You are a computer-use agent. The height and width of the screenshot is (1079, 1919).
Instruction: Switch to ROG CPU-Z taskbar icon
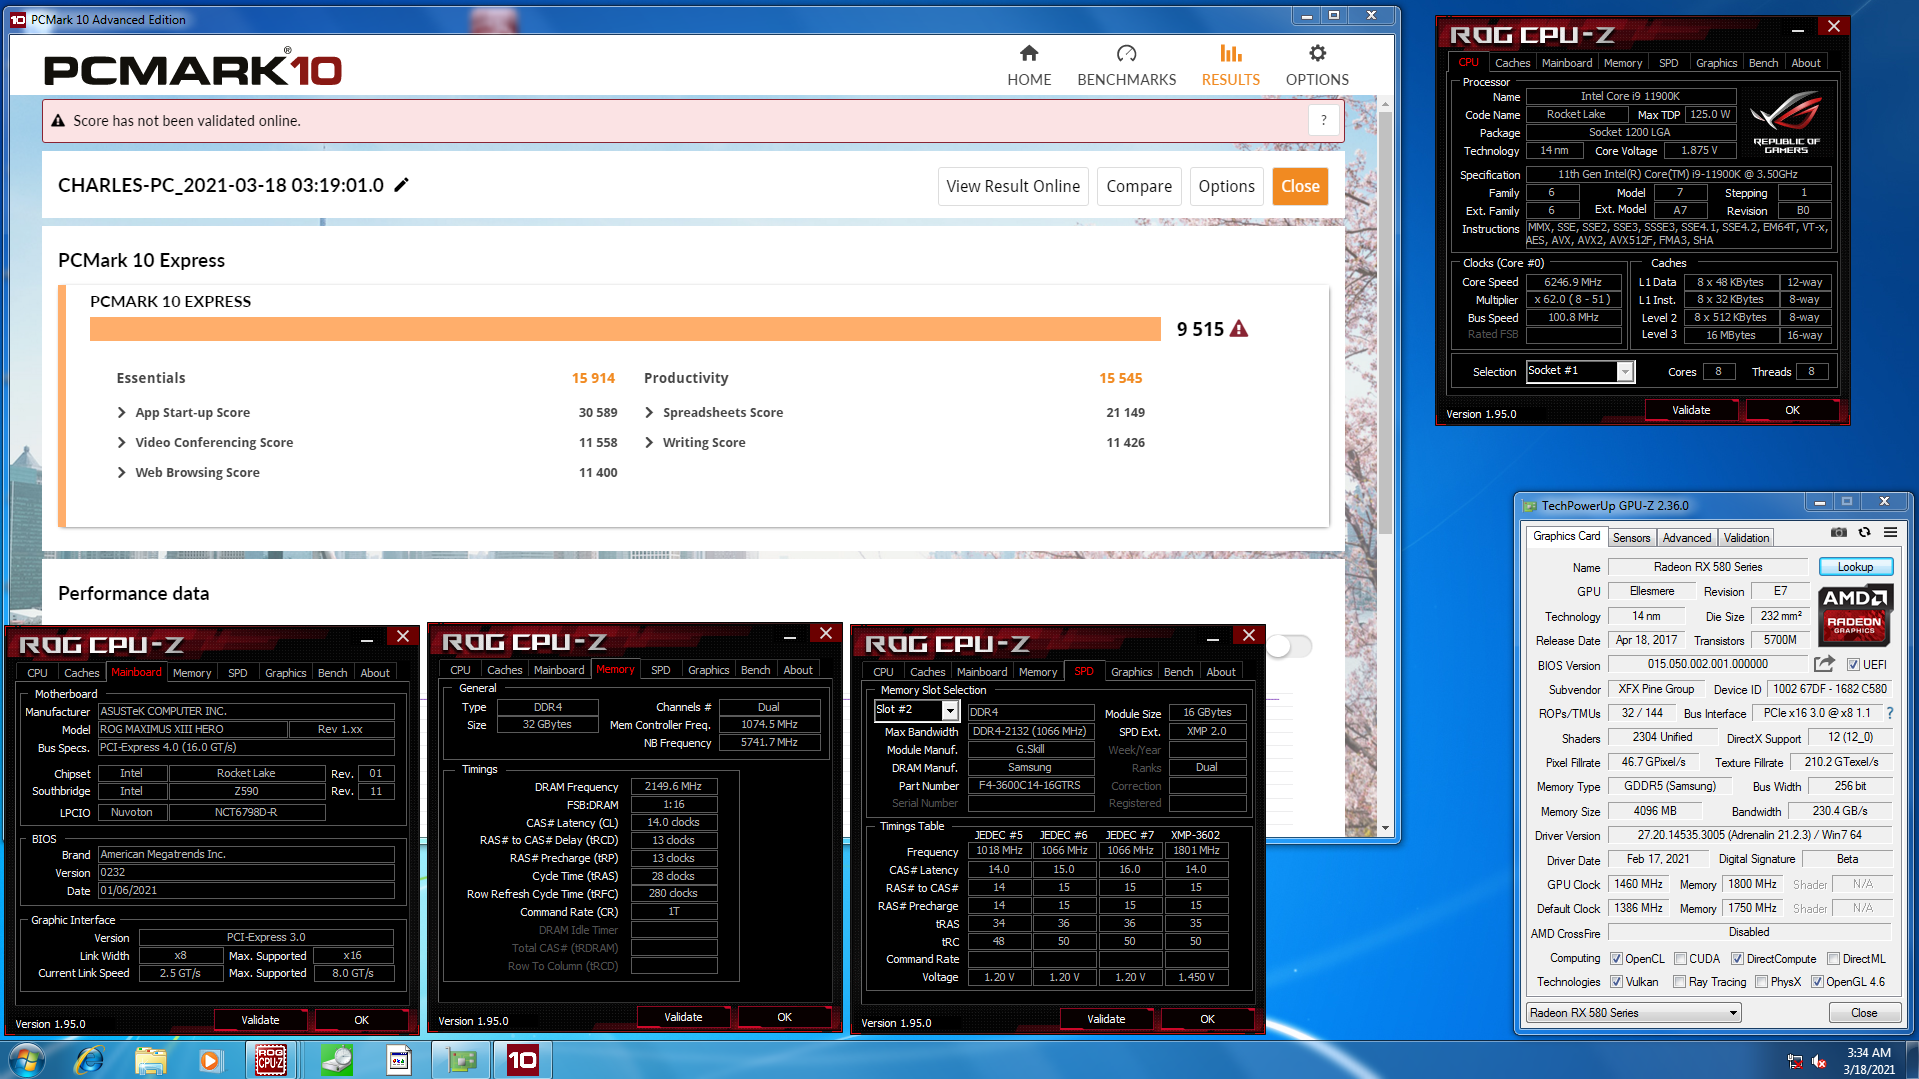click(271, 1060)
